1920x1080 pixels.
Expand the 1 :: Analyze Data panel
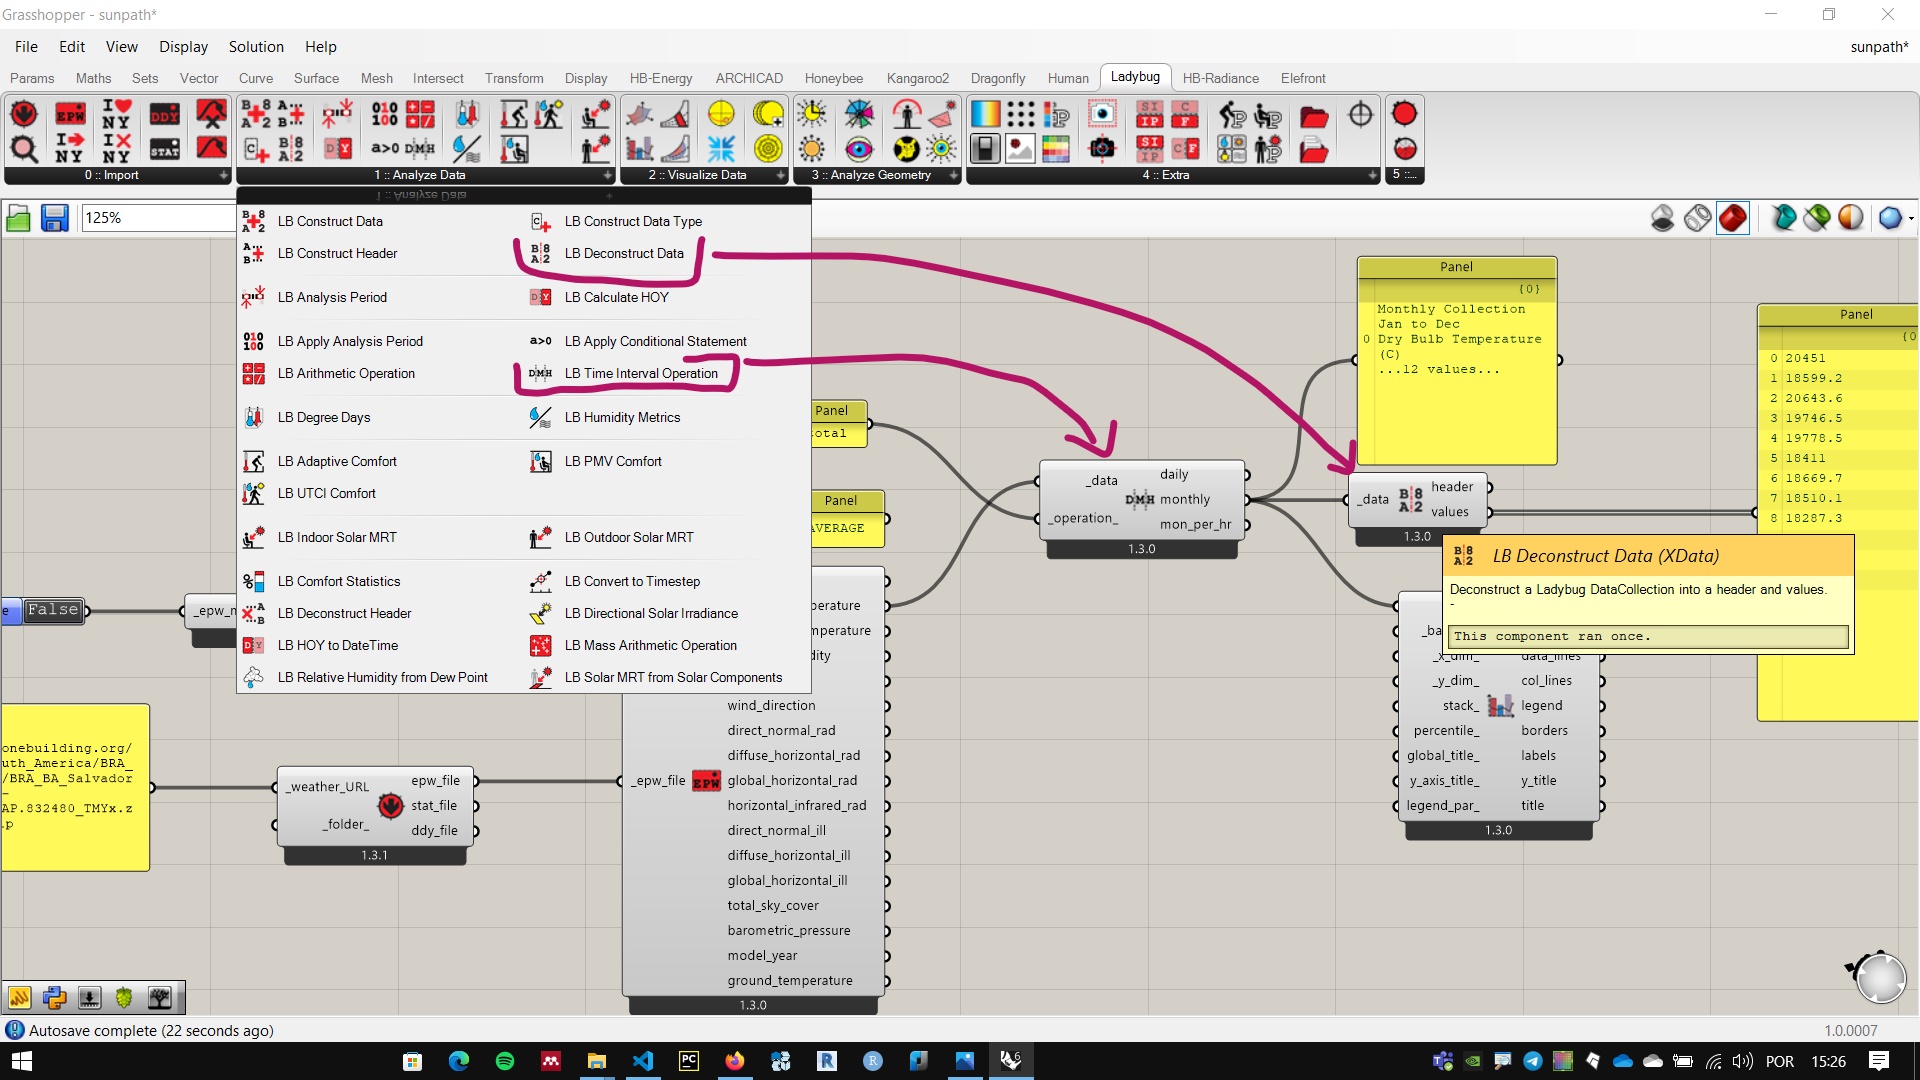[607, 175]
